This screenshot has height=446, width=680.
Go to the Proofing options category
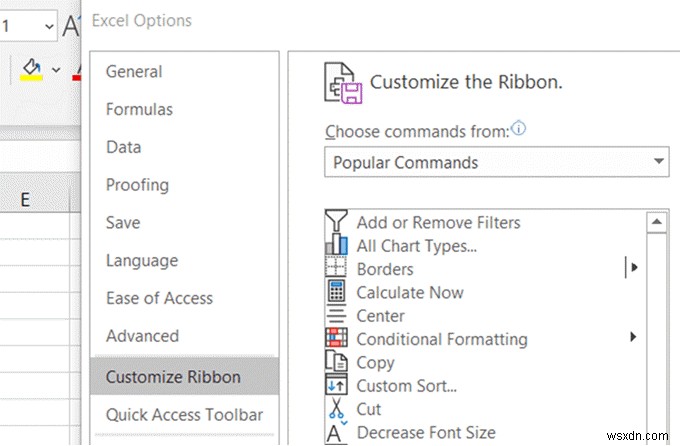pos(137,184)
